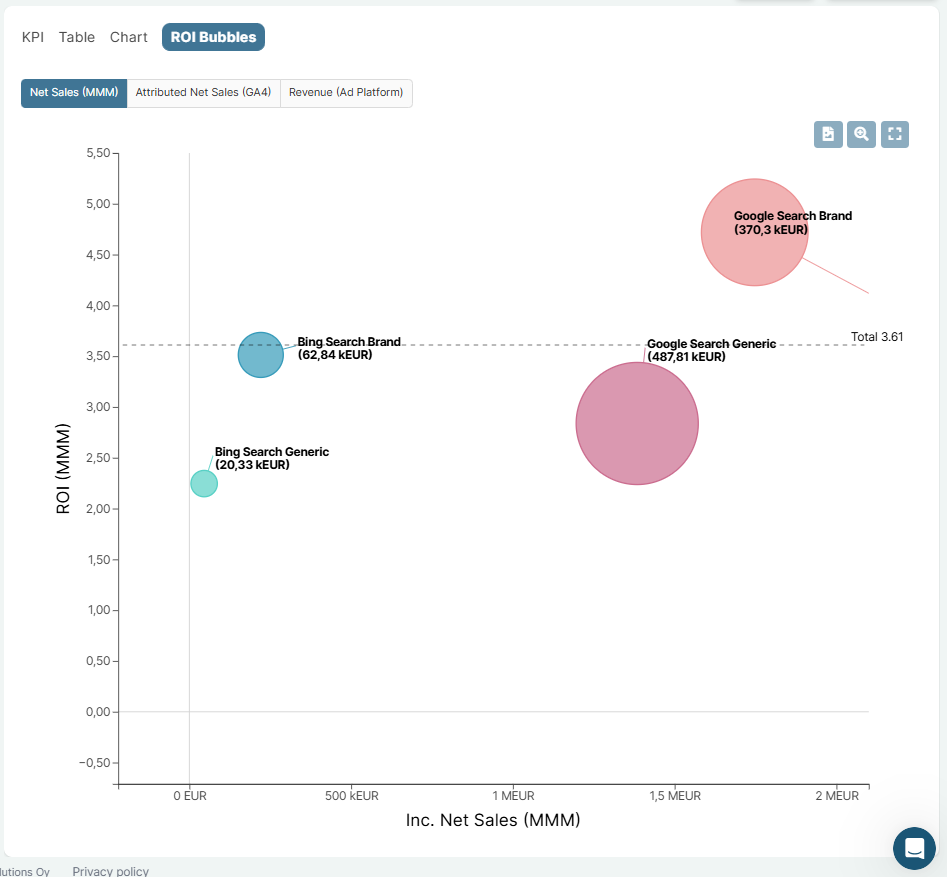Select Revenue (Ad Platform) metric
947x877 pixels.
click(346, 93)
